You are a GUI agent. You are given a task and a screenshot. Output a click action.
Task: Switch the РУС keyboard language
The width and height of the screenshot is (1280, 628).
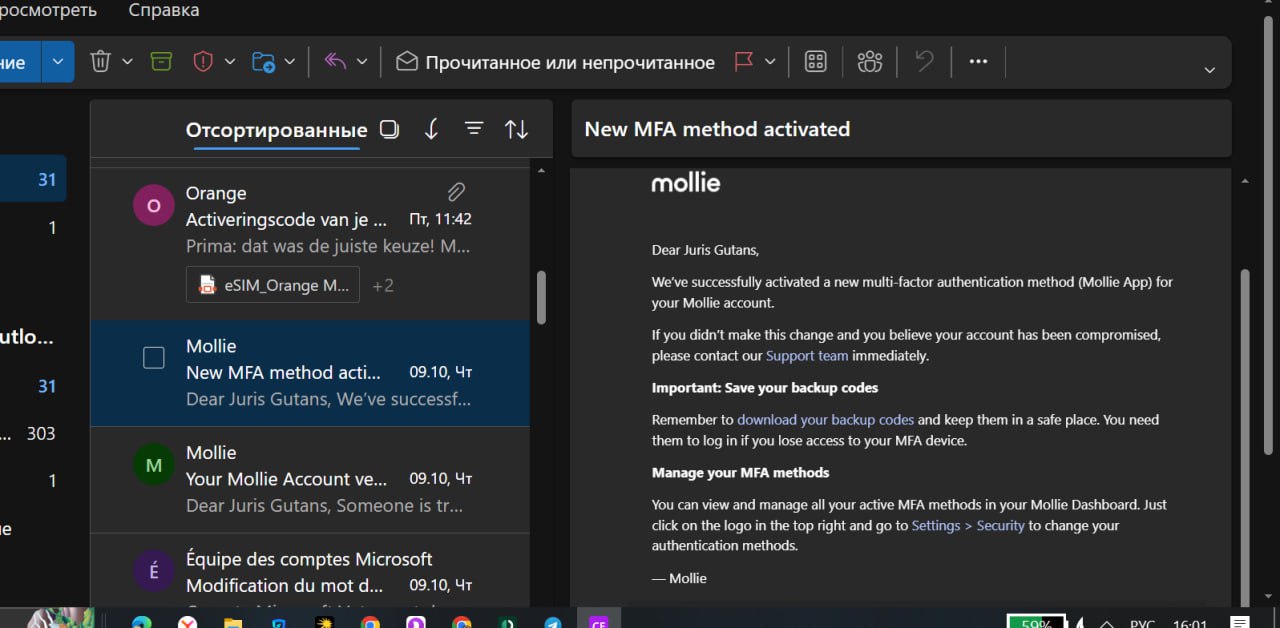click(1142, 622)
